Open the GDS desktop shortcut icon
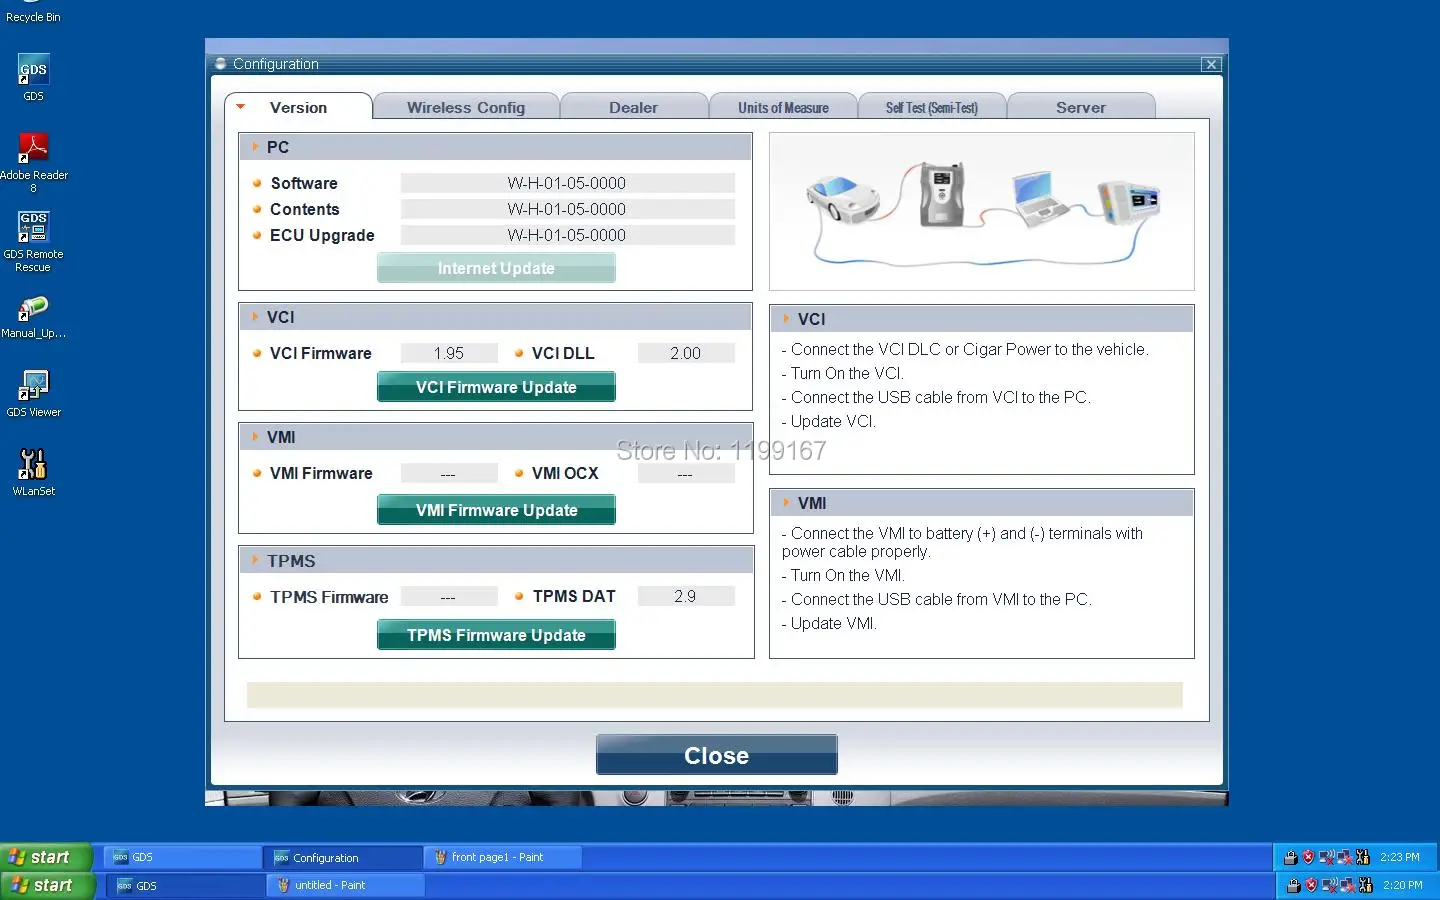 [33, 70]
